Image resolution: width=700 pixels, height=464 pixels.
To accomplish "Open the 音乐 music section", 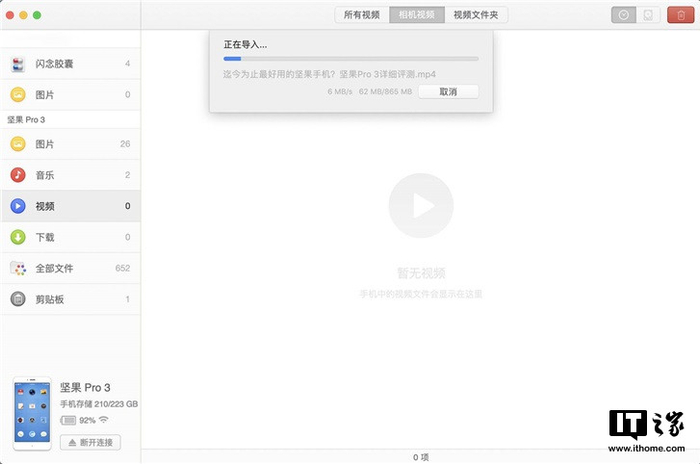I will pos(45,175).
